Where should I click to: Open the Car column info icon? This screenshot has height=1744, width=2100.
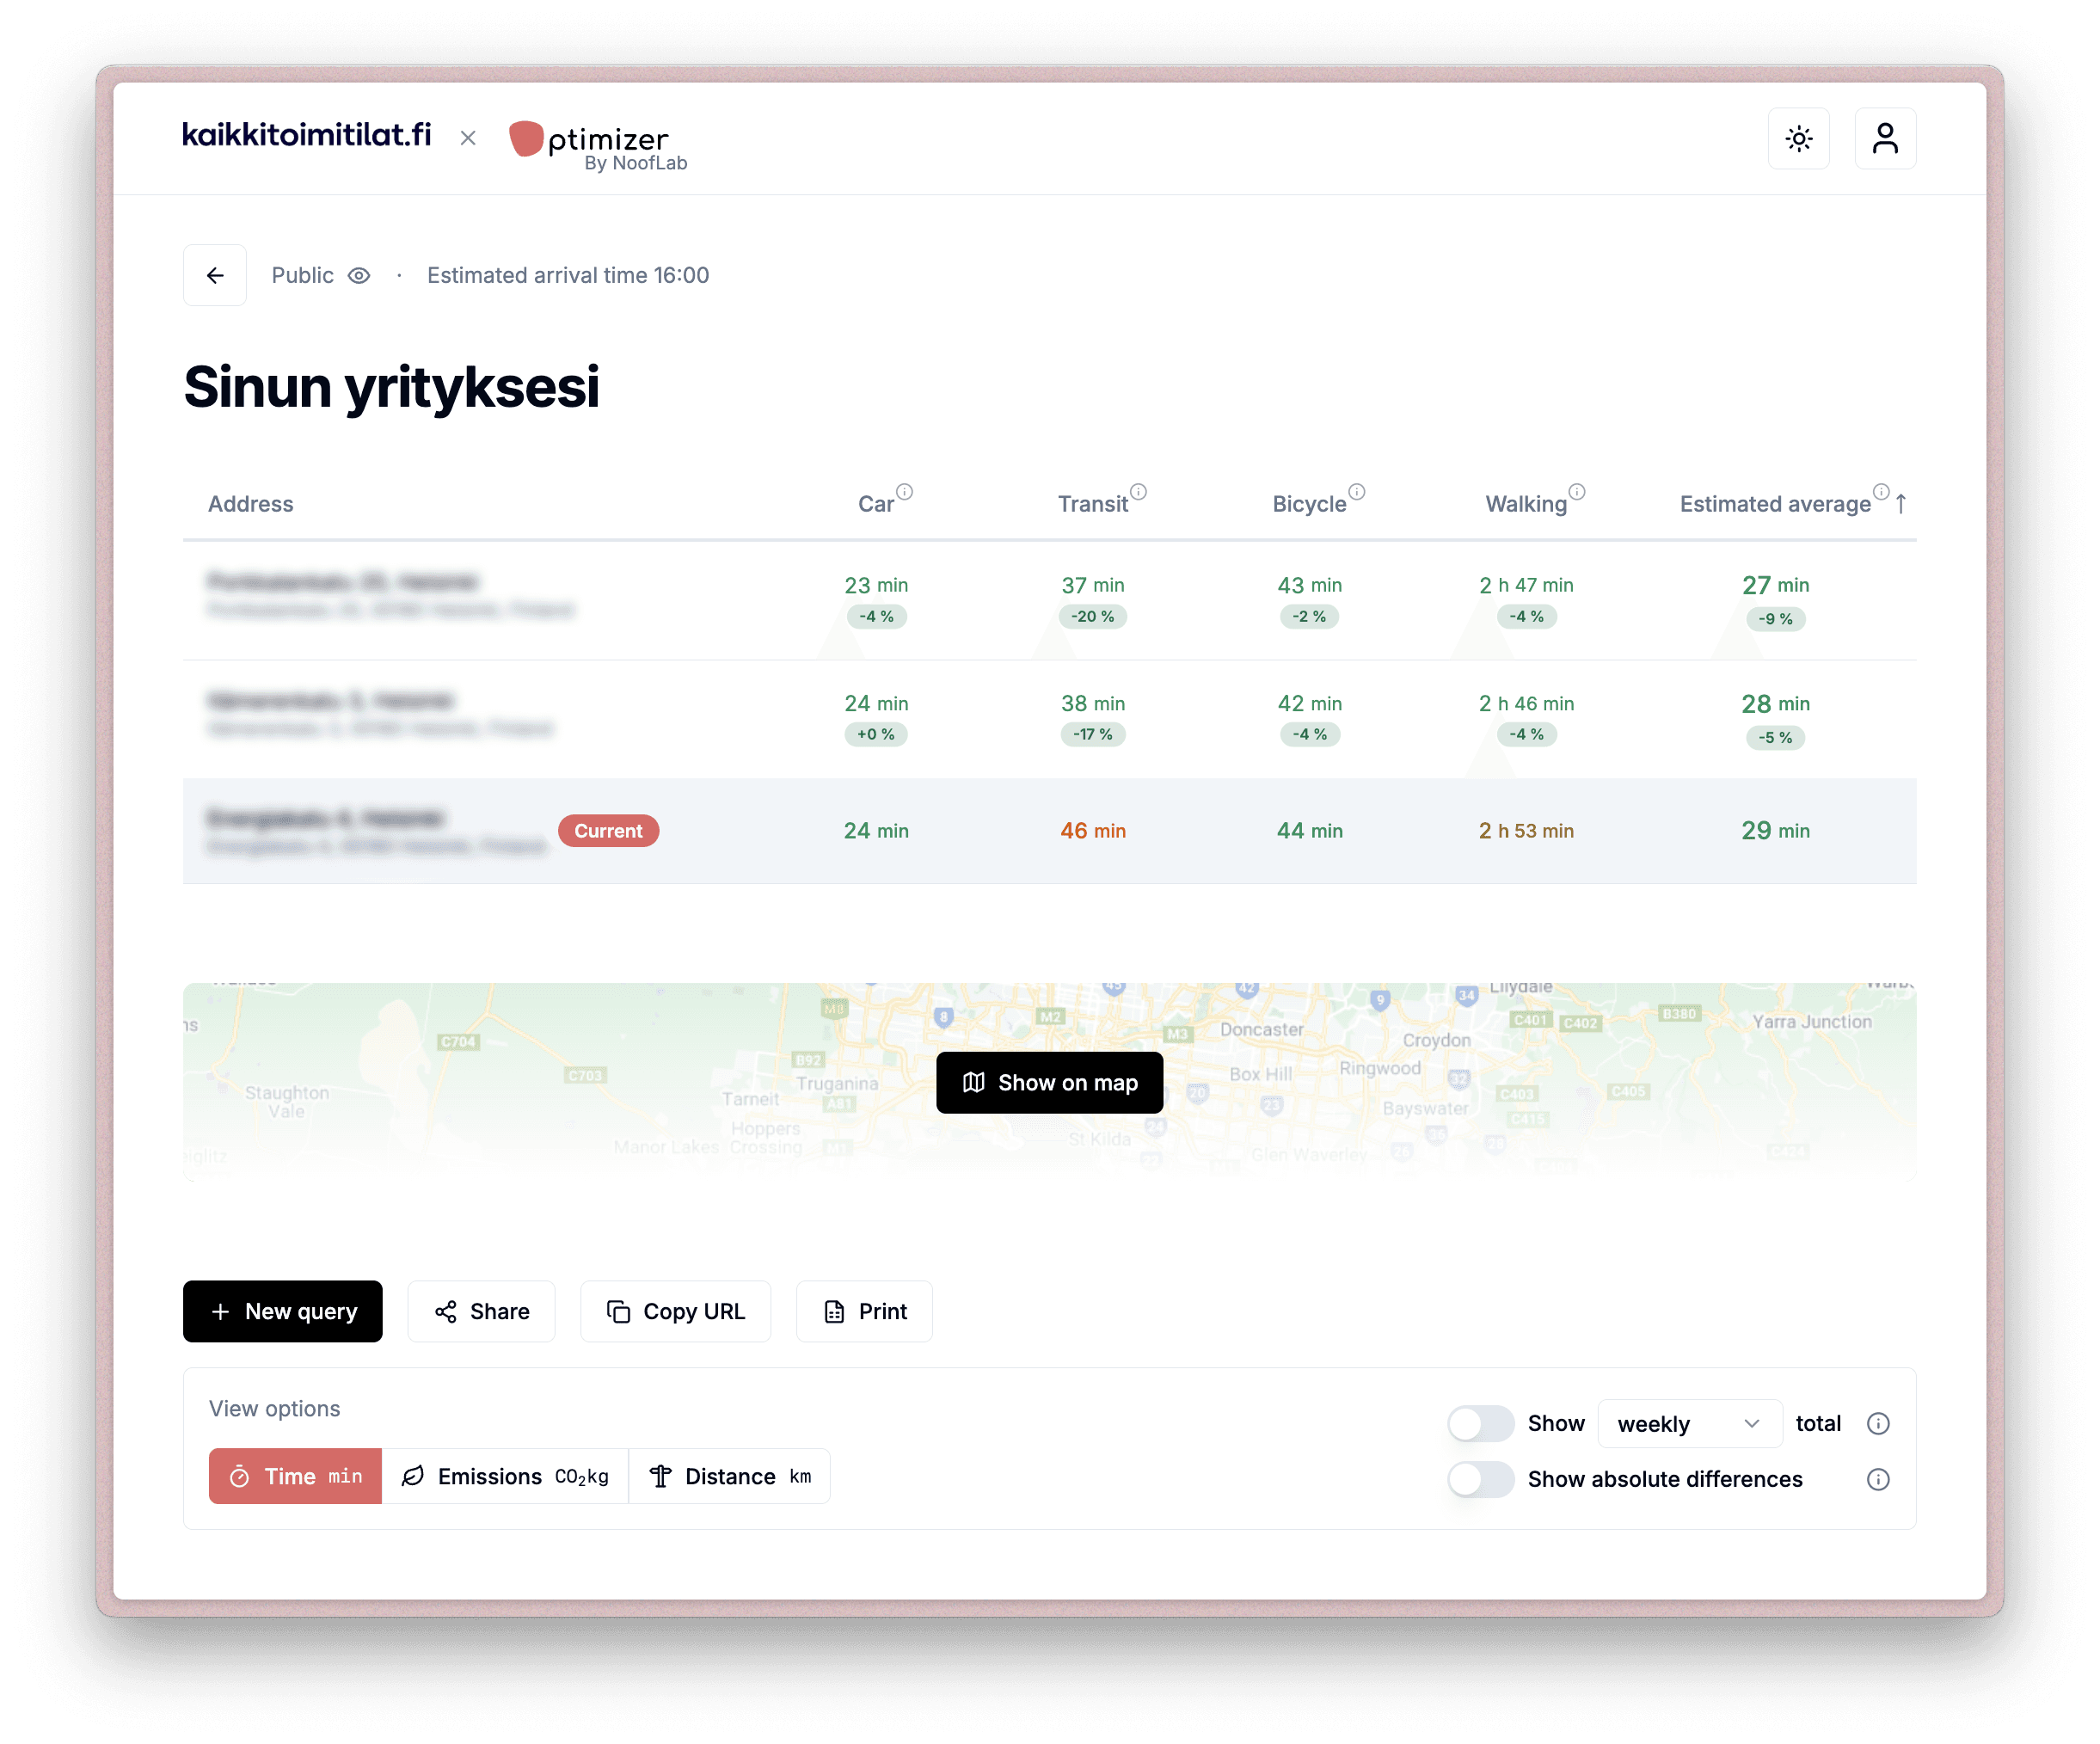905,491
